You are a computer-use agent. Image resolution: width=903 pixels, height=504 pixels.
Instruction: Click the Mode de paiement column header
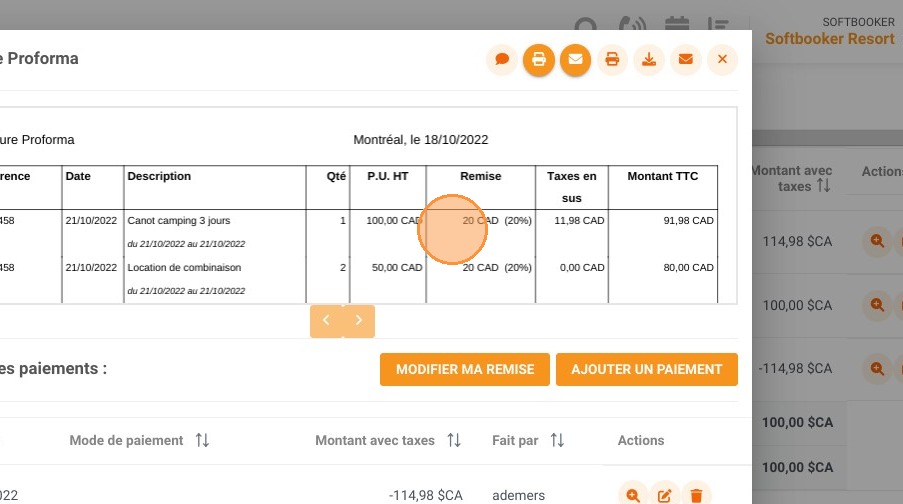(x=126, y=441)
